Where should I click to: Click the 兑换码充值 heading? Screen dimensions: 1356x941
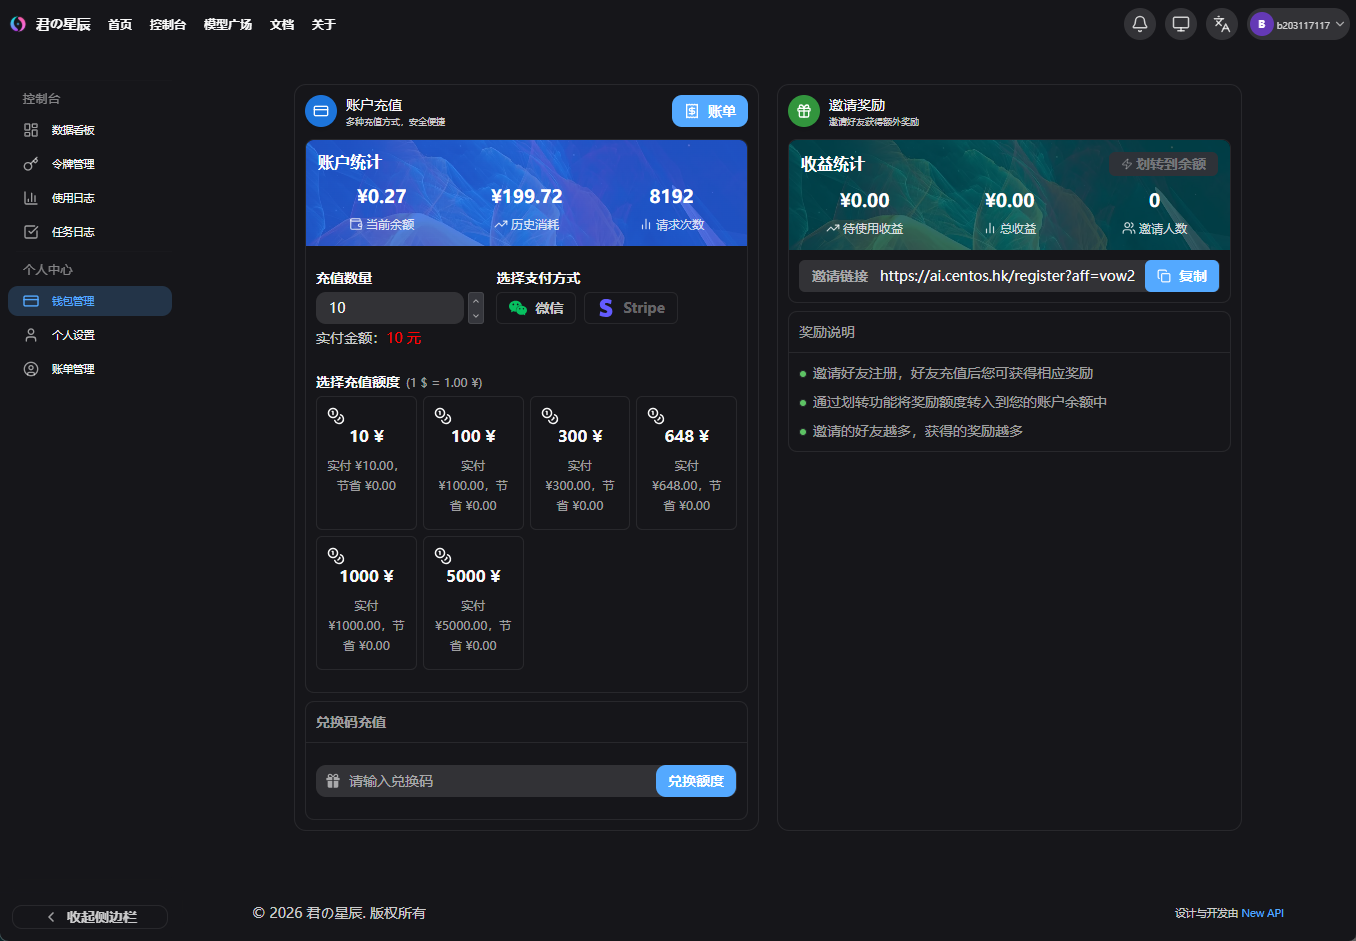[x=351, y=722]
